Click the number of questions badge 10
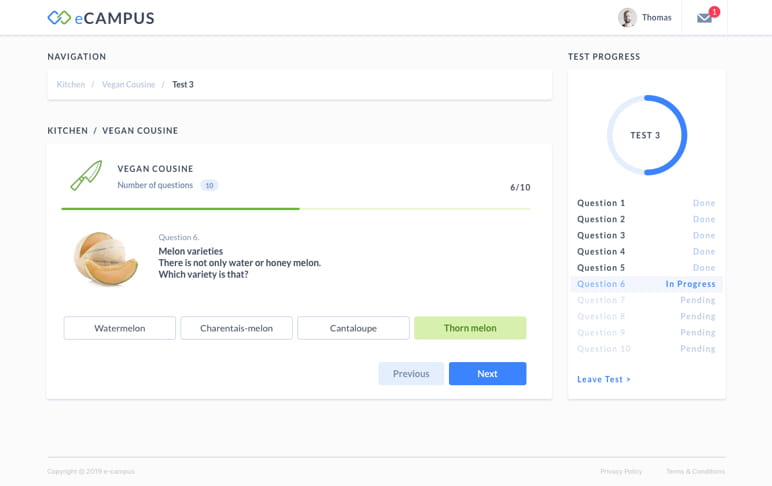The height and width of the screenshot is (486, 772). tap(209, 186)
